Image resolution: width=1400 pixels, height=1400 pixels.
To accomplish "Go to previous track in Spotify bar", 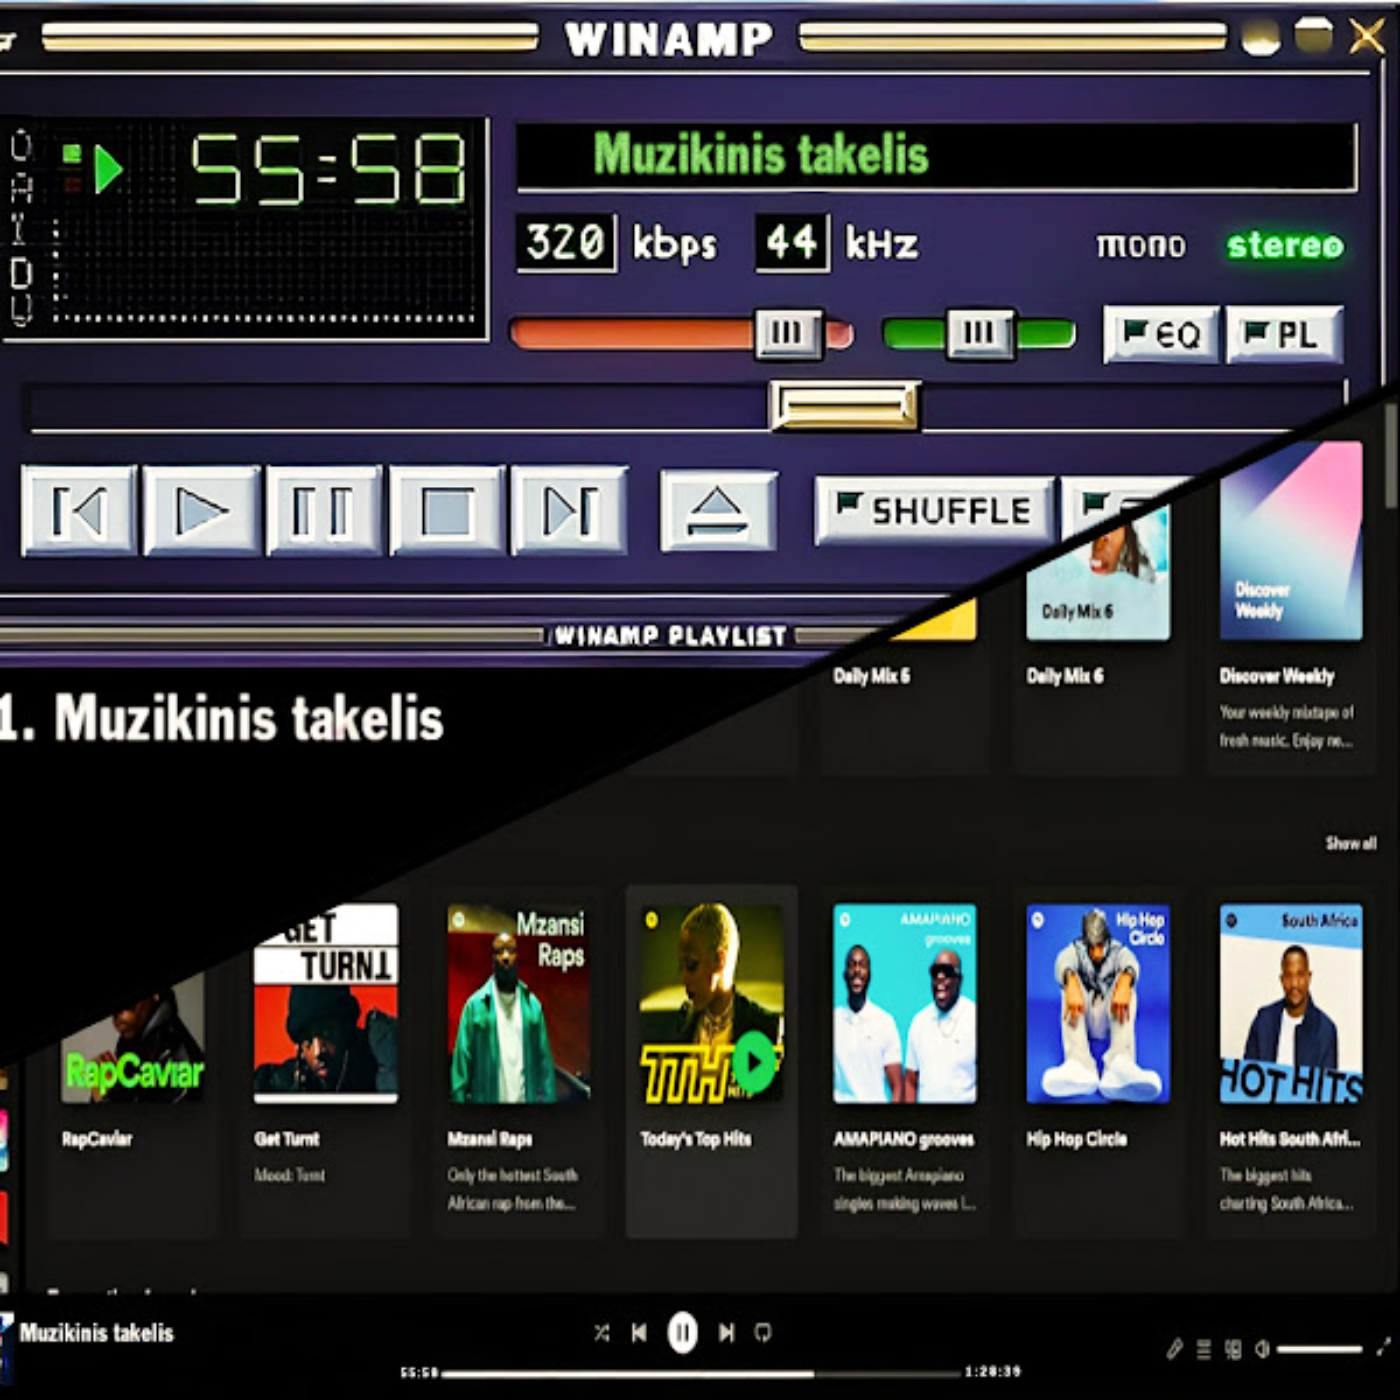I will point(639,1333).
